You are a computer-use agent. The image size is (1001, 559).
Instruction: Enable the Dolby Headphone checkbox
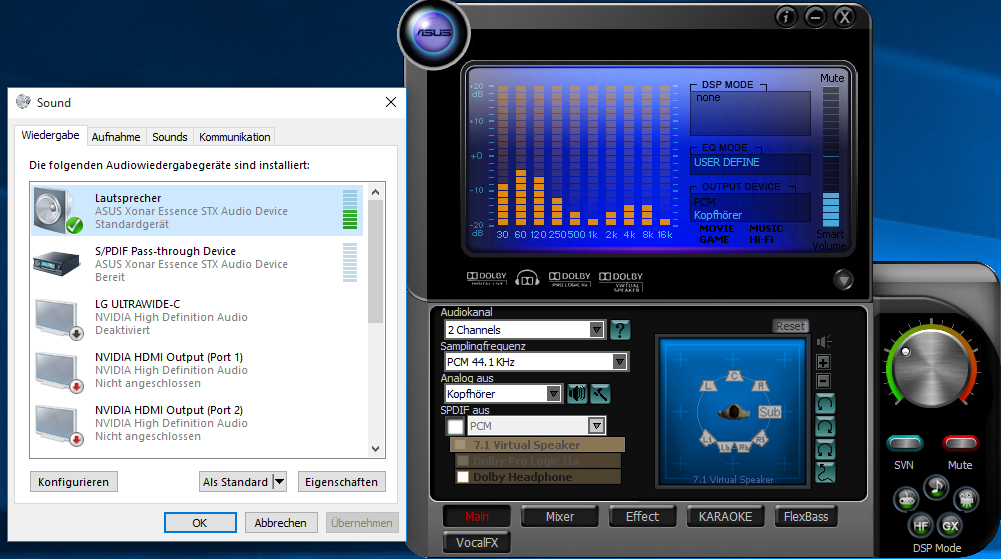tap(463, 477)
